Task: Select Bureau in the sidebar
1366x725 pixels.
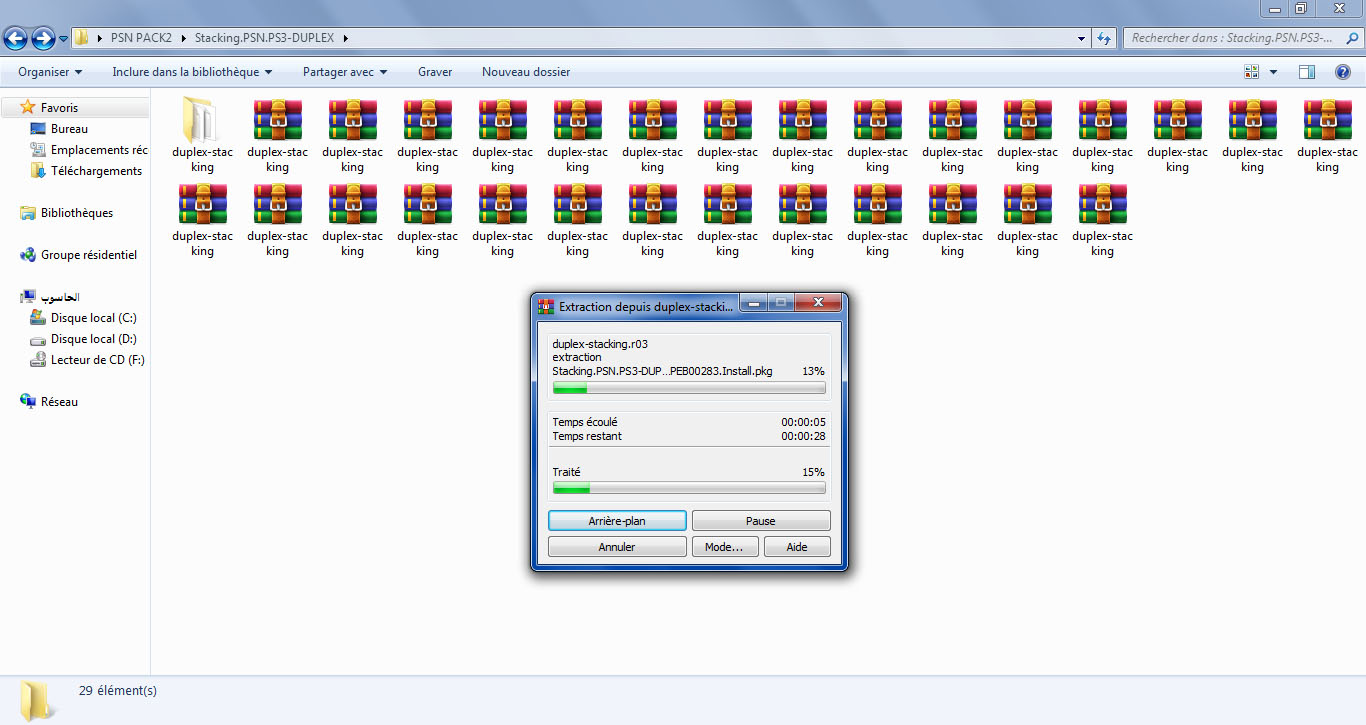Action: pyautogui.click(x=69, y=129)
